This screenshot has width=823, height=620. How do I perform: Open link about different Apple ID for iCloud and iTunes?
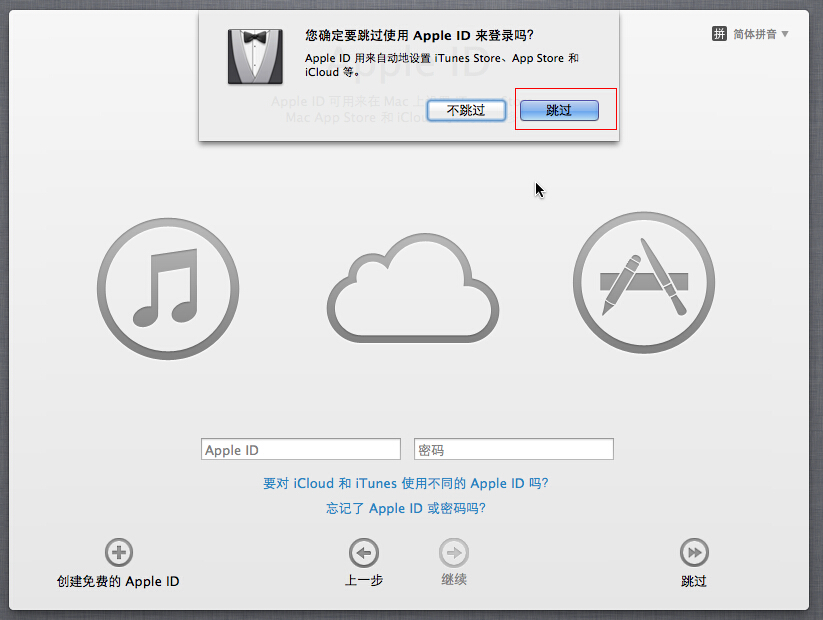coord(406,483)
